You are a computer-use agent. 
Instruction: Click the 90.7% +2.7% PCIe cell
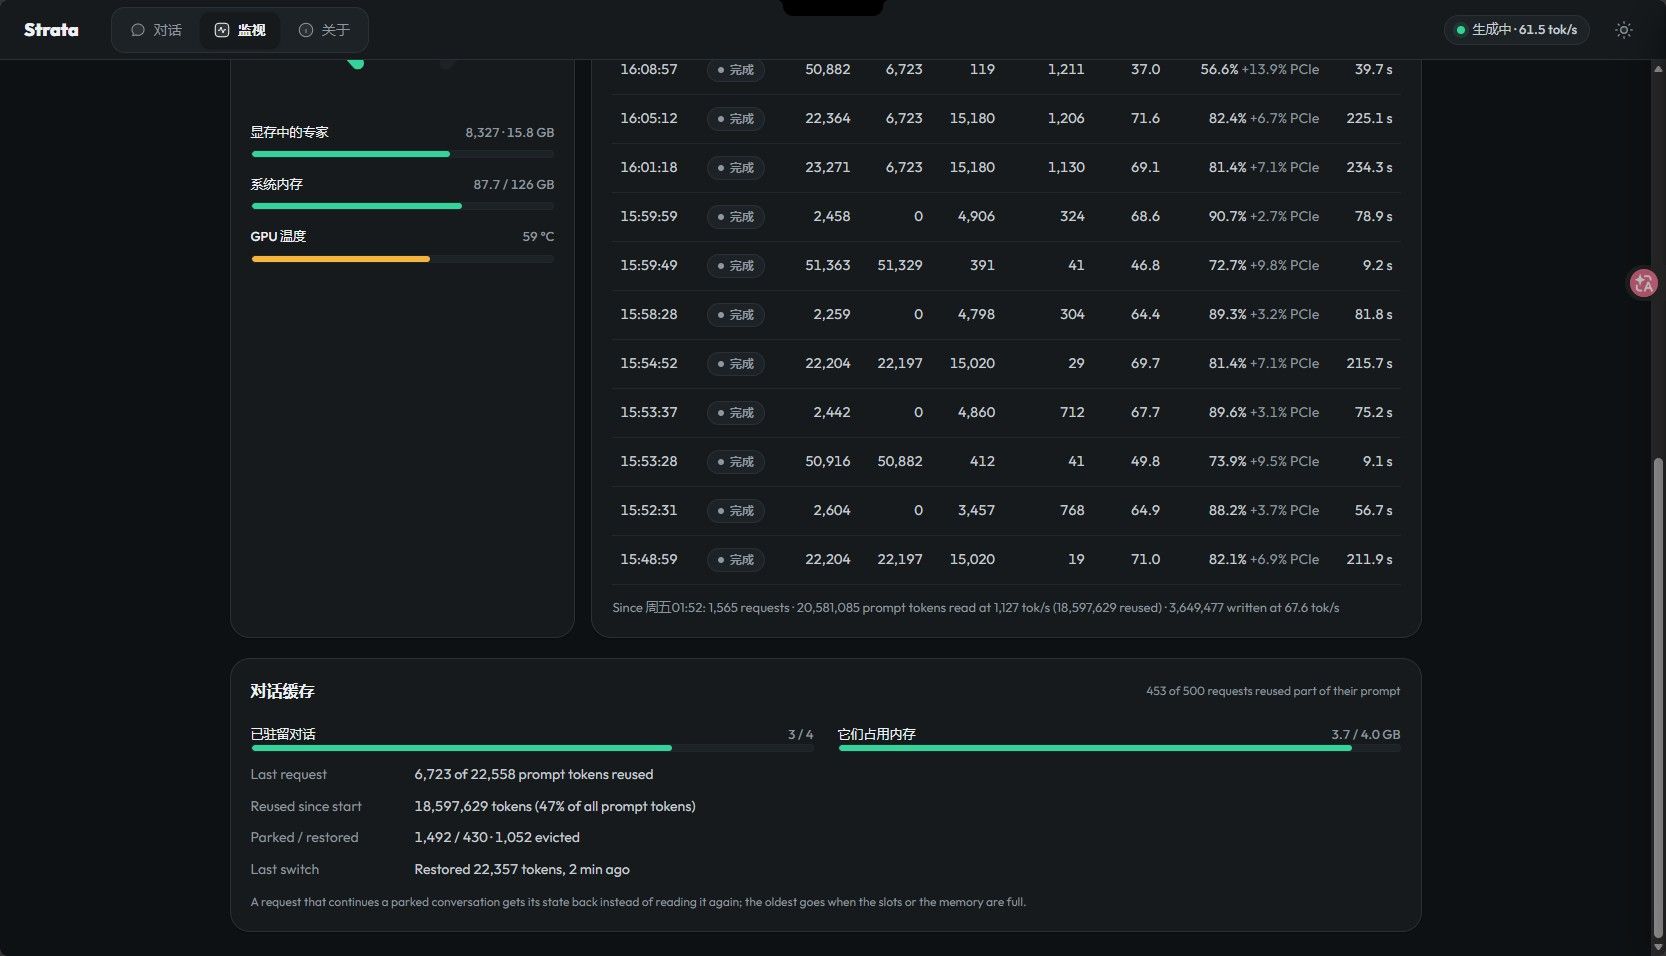point(1263,216)
